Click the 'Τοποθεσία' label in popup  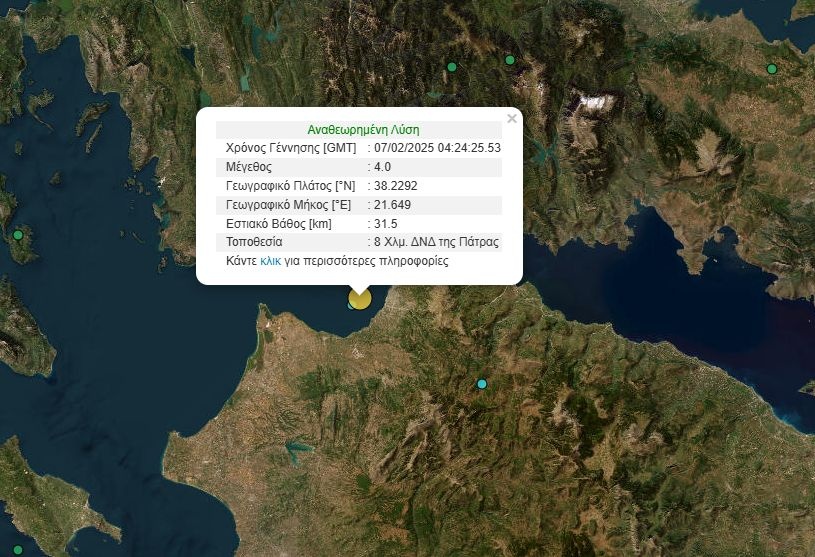(254, 242)
